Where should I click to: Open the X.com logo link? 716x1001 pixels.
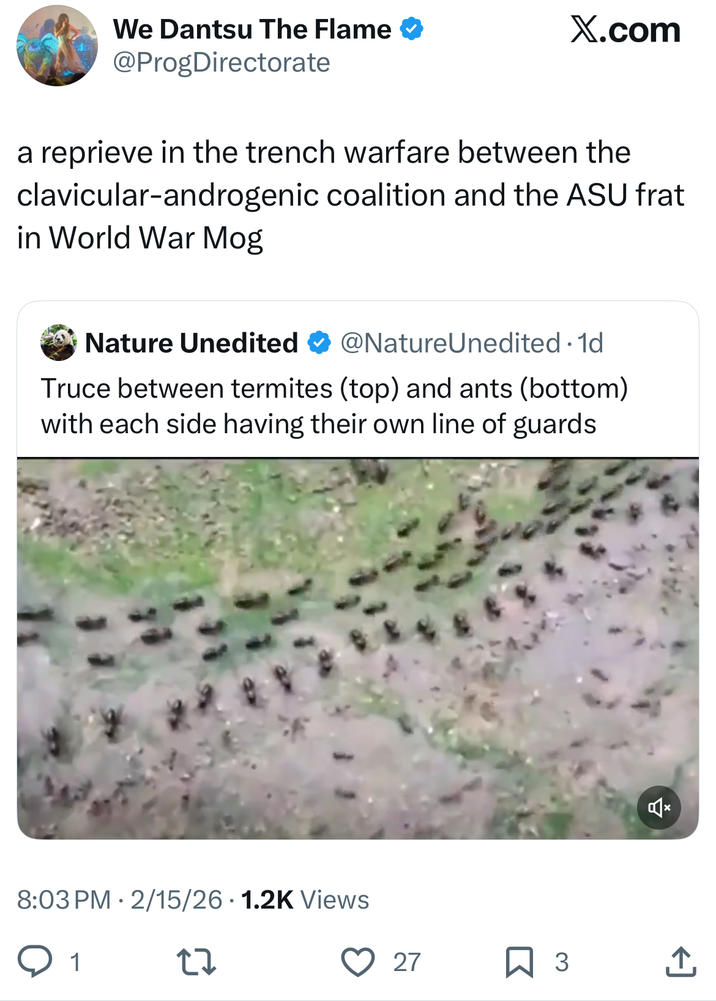point(625,30)
